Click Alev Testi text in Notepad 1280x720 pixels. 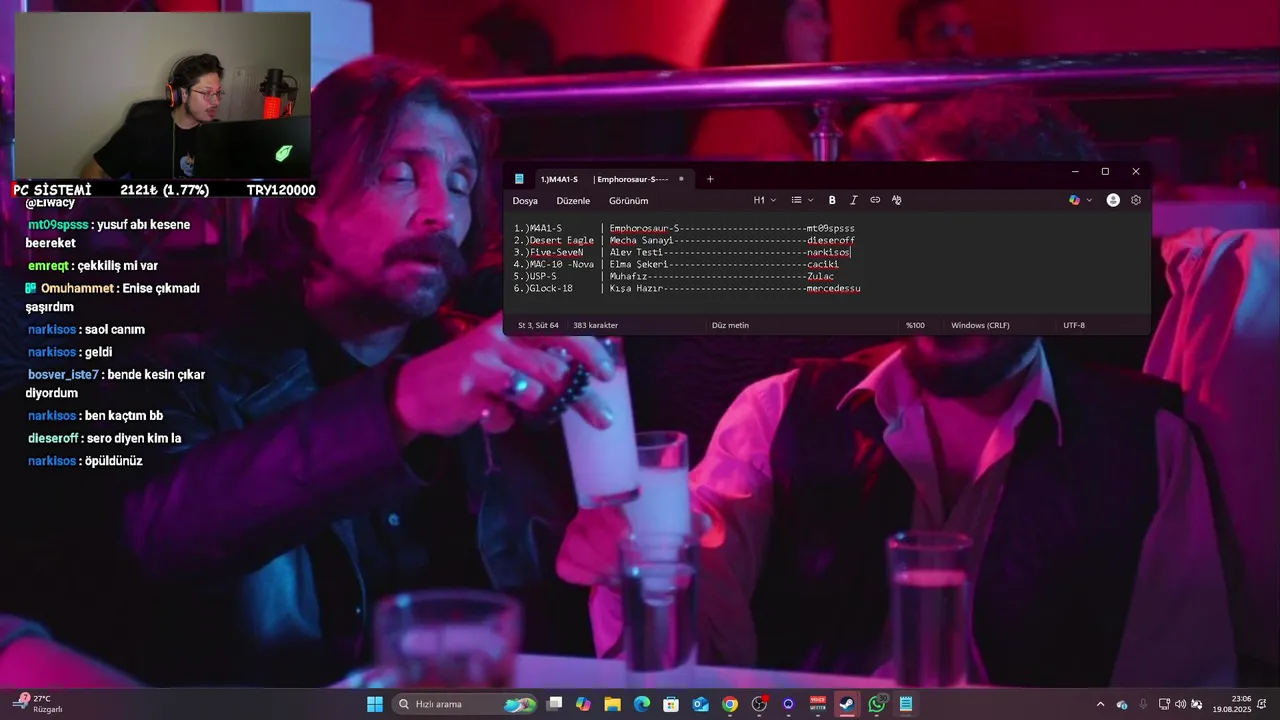(637, 252)
